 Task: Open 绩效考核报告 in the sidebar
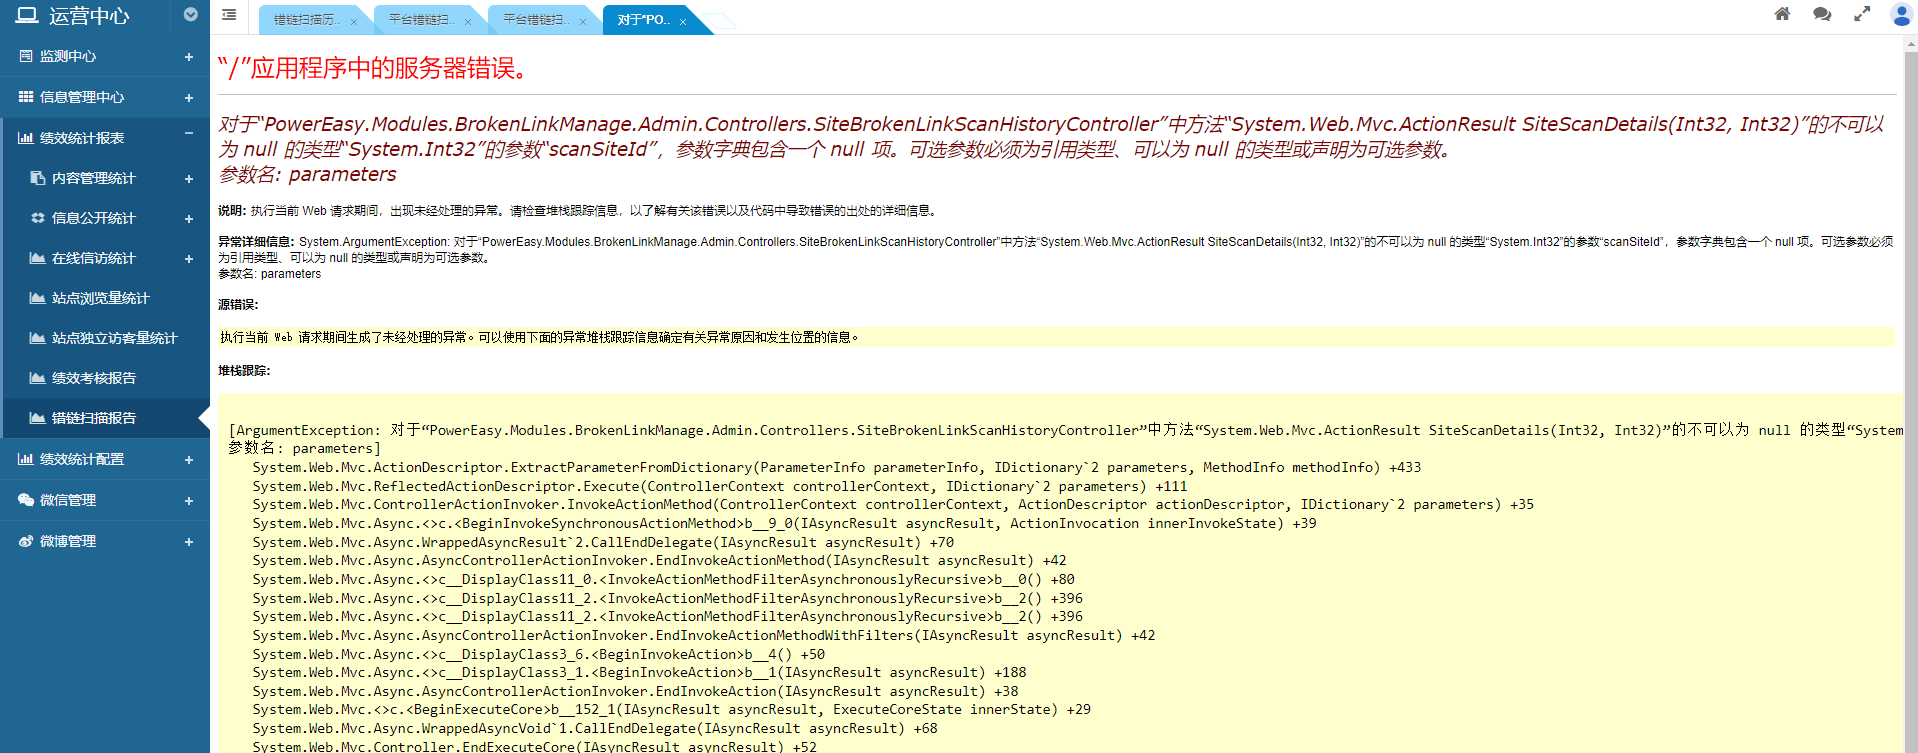(93, 378)
